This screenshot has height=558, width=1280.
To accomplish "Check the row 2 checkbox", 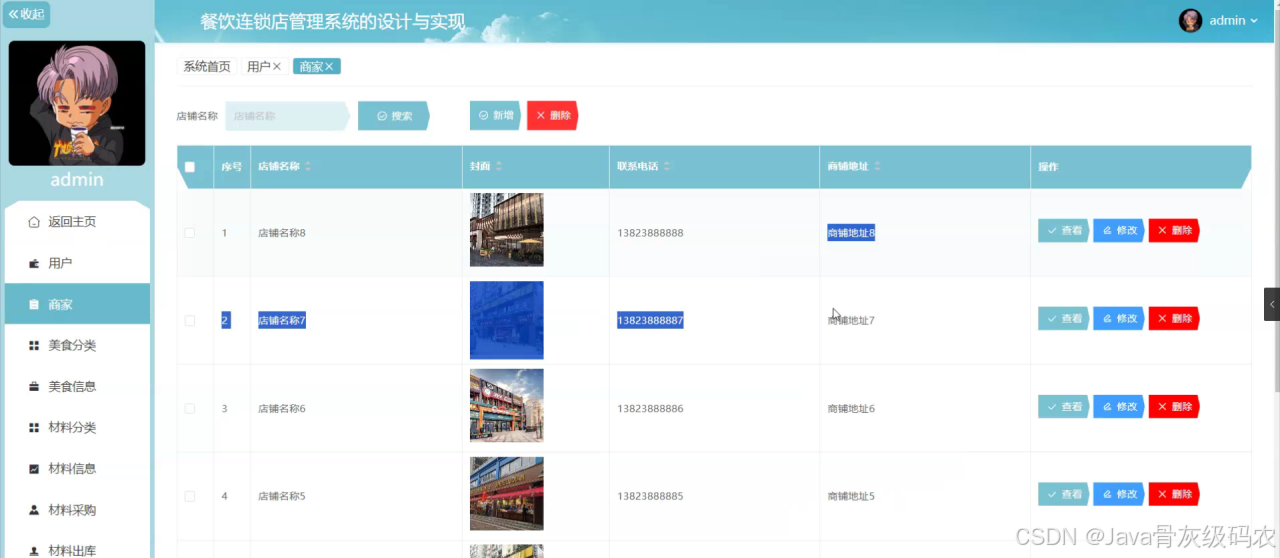I will 190,321.
